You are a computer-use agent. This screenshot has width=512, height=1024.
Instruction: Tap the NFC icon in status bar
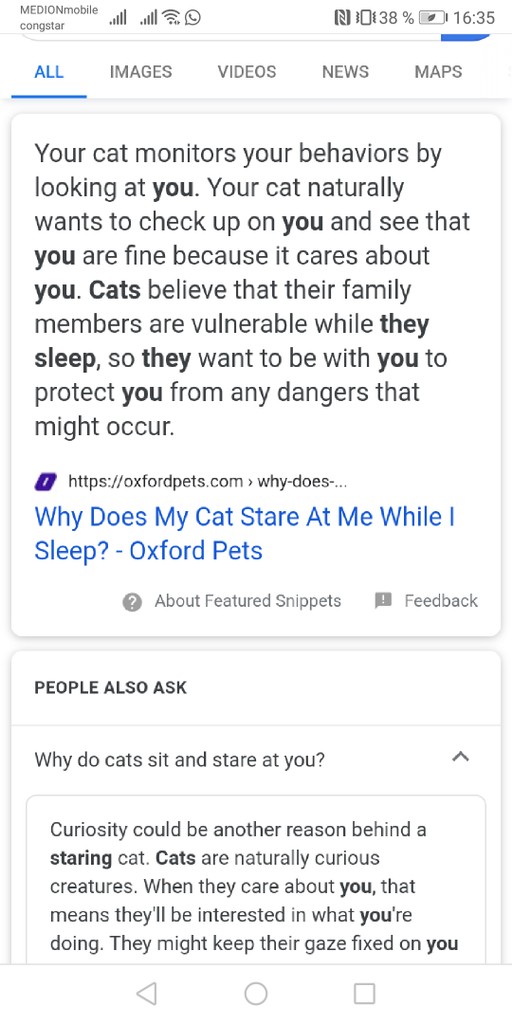(x=342, y=18)
